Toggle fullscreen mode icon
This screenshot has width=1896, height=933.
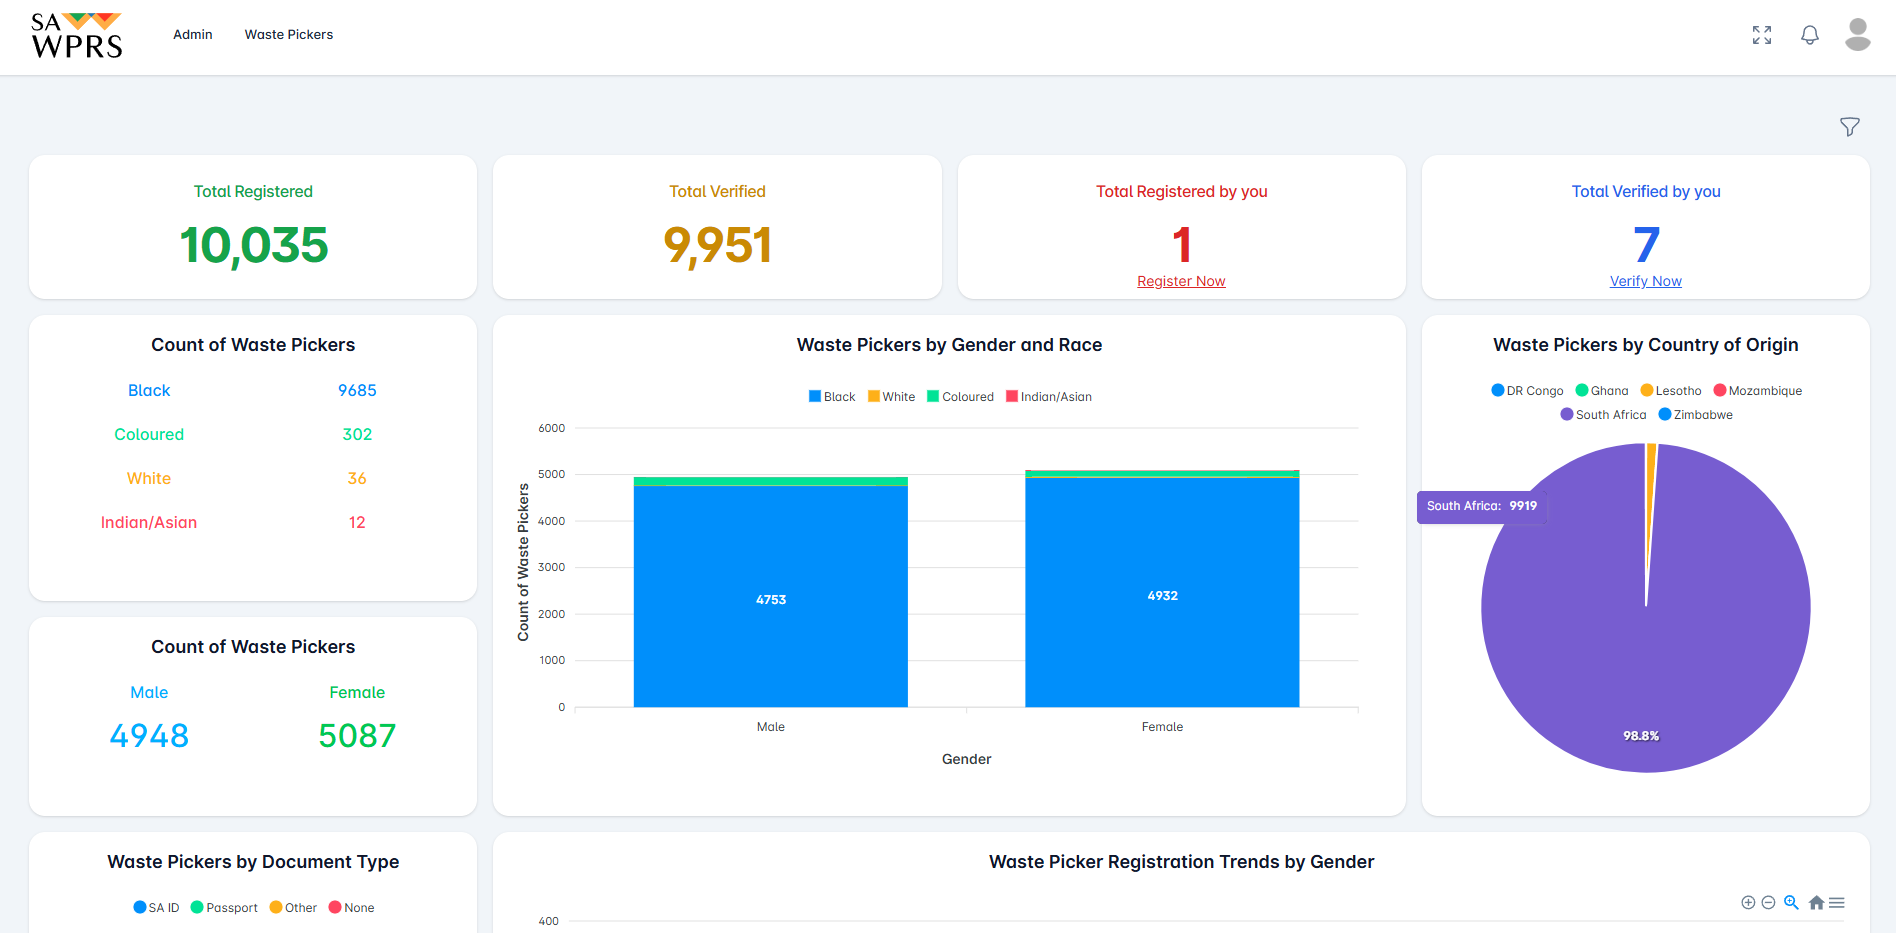click(1762, 35)
